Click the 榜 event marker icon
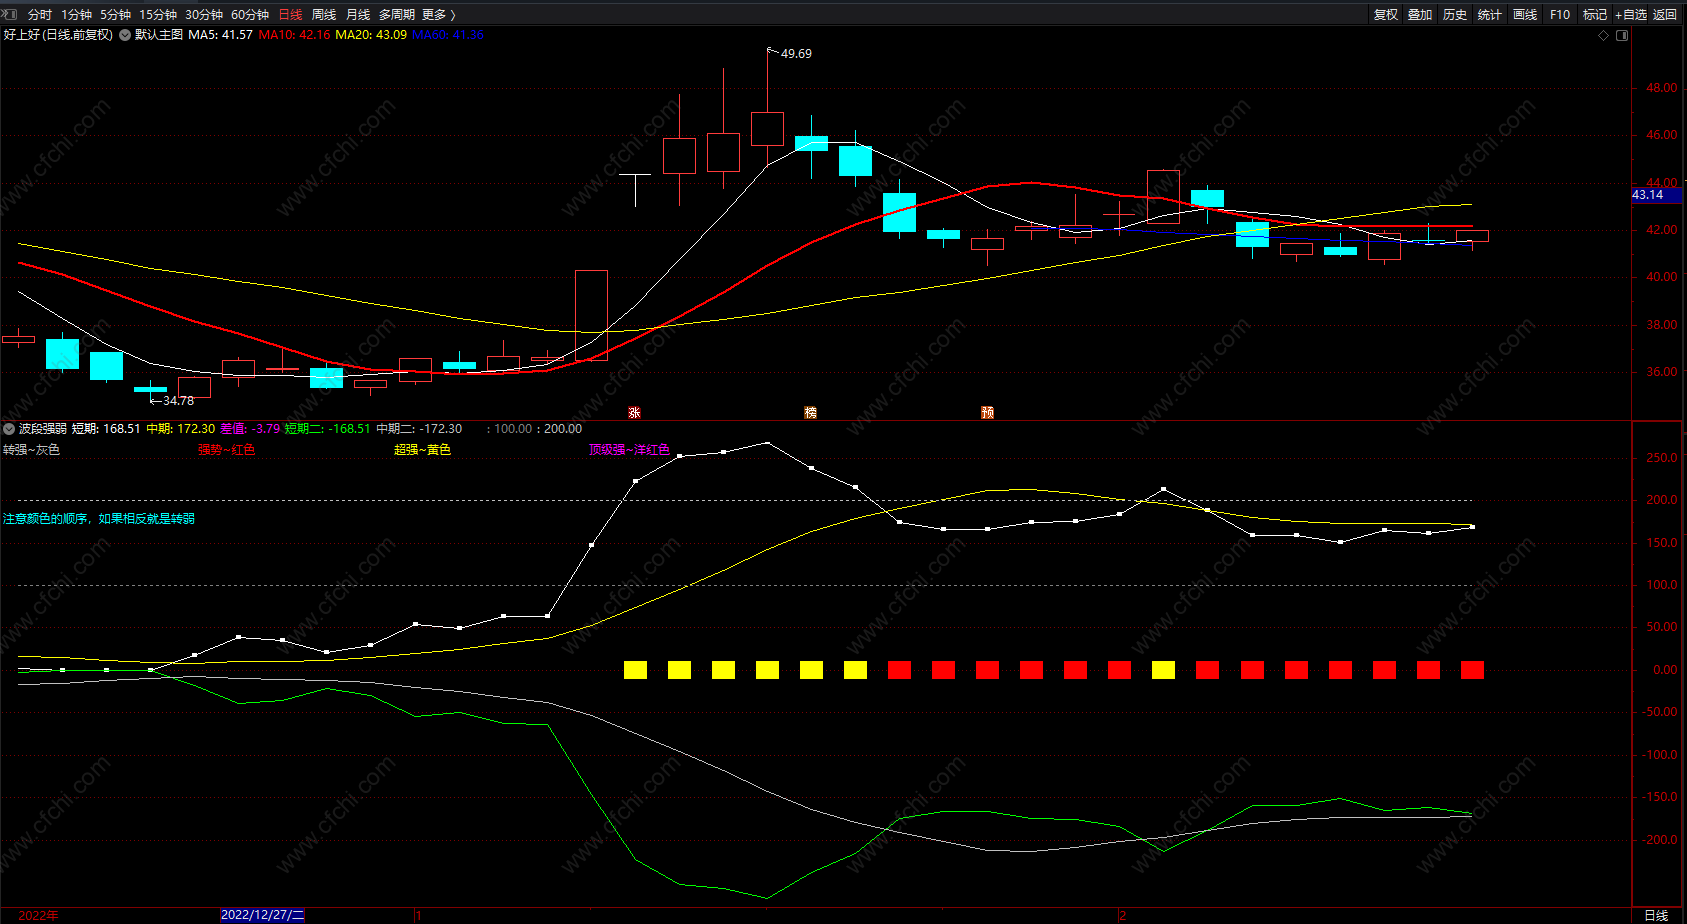Viewport: 1687px width, 924px height. tap(811, 412)
